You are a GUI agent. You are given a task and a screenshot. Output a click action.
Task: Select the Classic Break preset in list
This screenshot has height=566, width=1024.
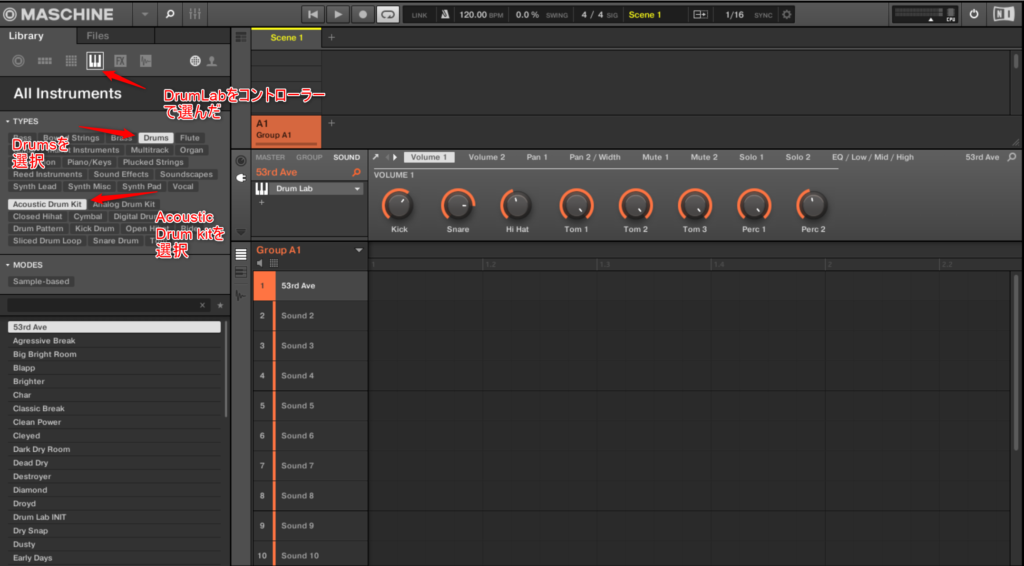coord(39,409)
